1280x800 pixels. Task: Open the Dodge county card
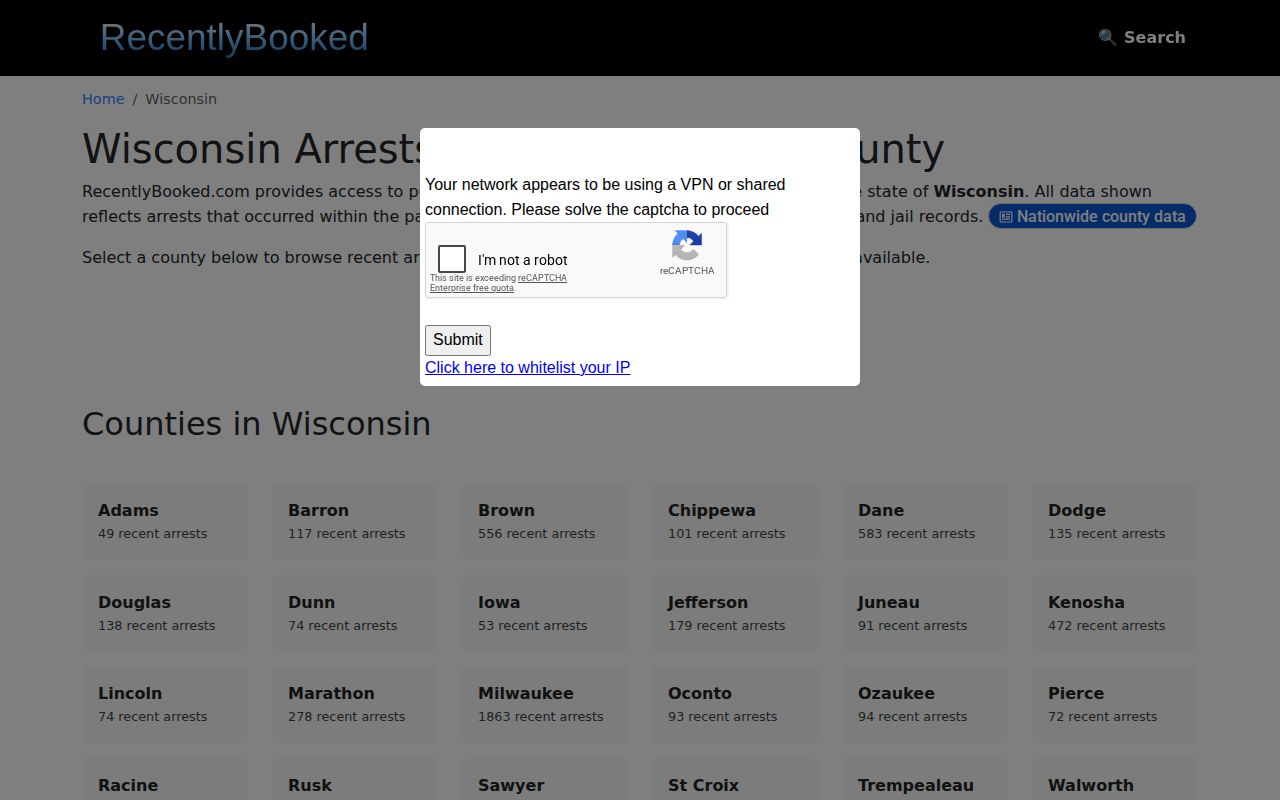[1115, 521]
